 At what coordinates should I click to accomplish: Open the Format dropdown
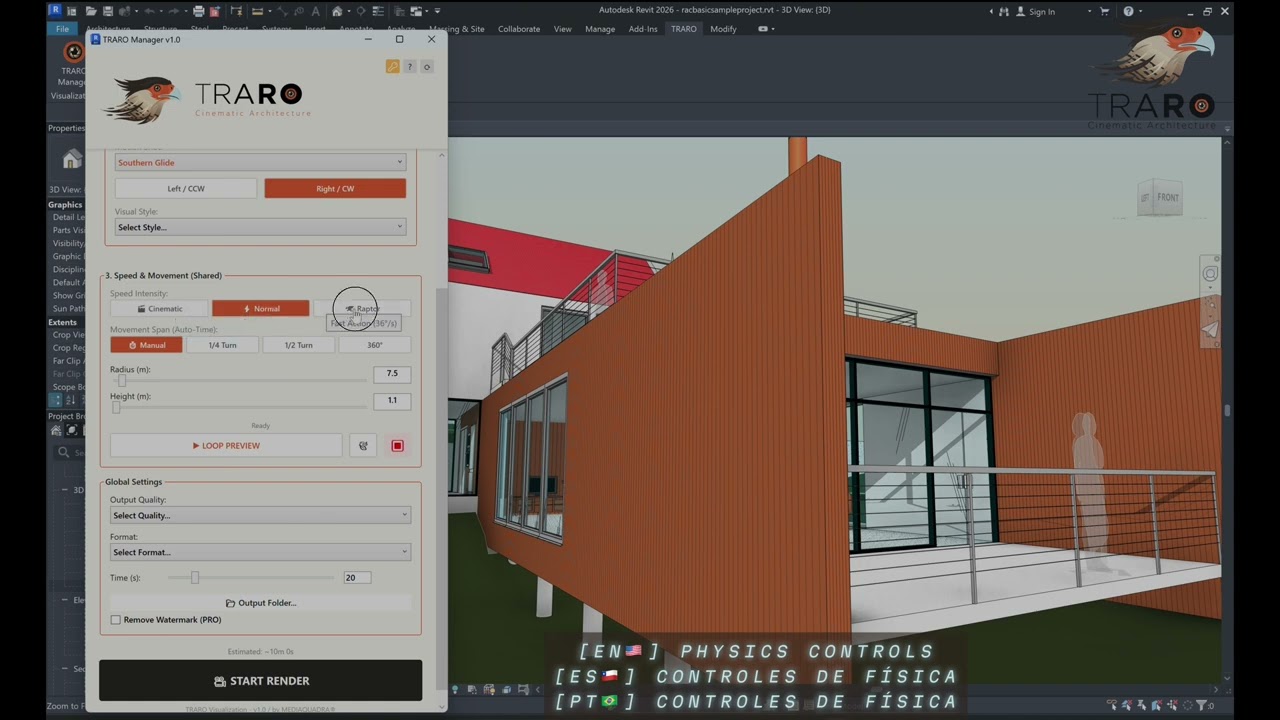click(x=260, y=552)
